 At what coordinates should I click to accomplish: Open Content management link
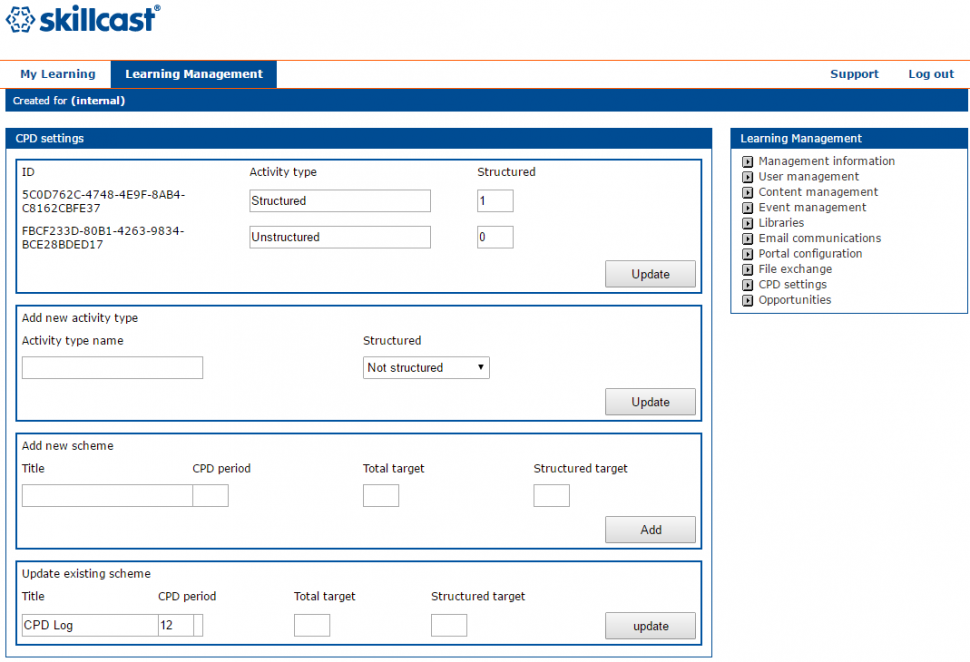click(x=818, y=192)
